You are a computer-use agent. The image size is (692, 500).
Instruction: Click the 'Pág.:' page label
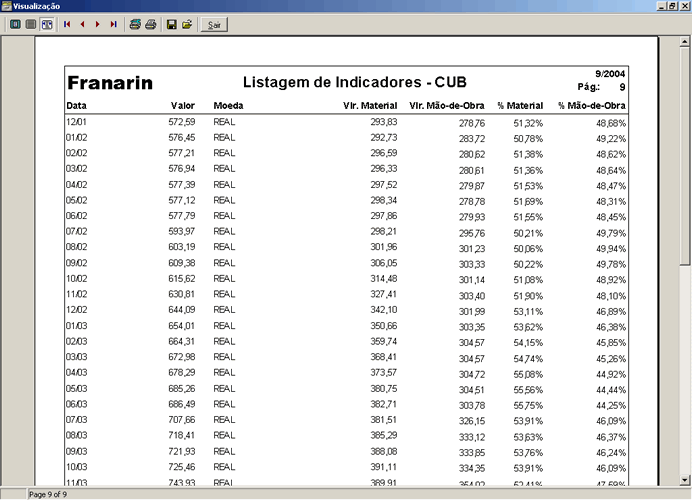(x=589, y=87)
